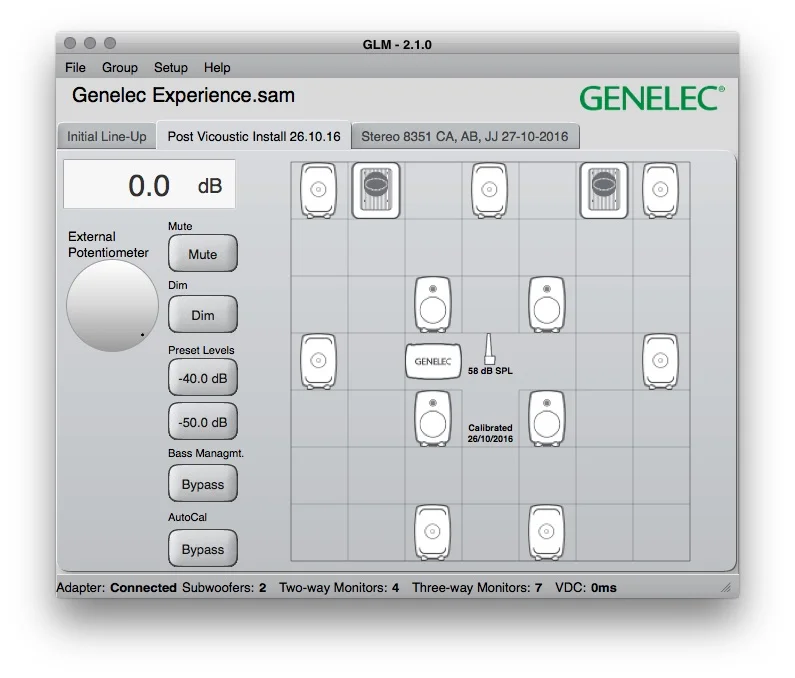Select the far-left side monitor icon
The height and width of the screenshot is (678, 795).
point(318,361)
